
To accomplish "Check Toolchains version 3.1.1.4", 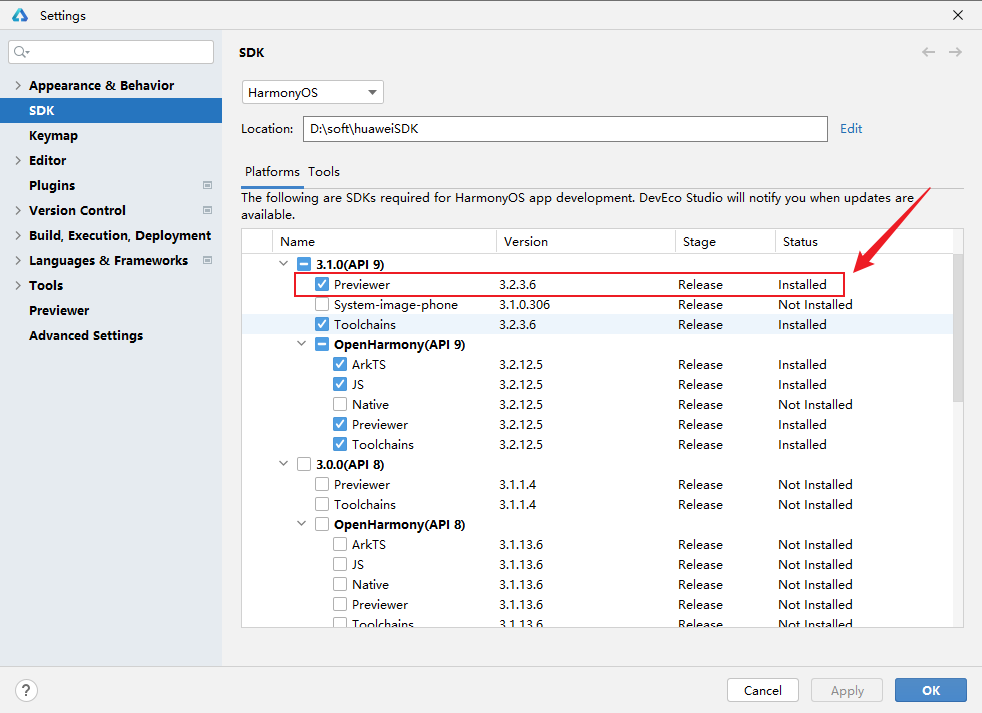I will [322, 504].
